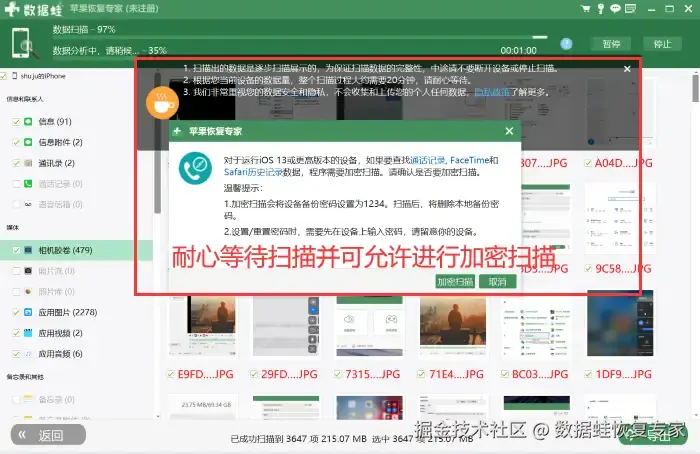Viewport: 700px width, 454px height.
Task: Toggle the 相机胶卷 (479) checkbox
Action: click(x=16, y=250)
